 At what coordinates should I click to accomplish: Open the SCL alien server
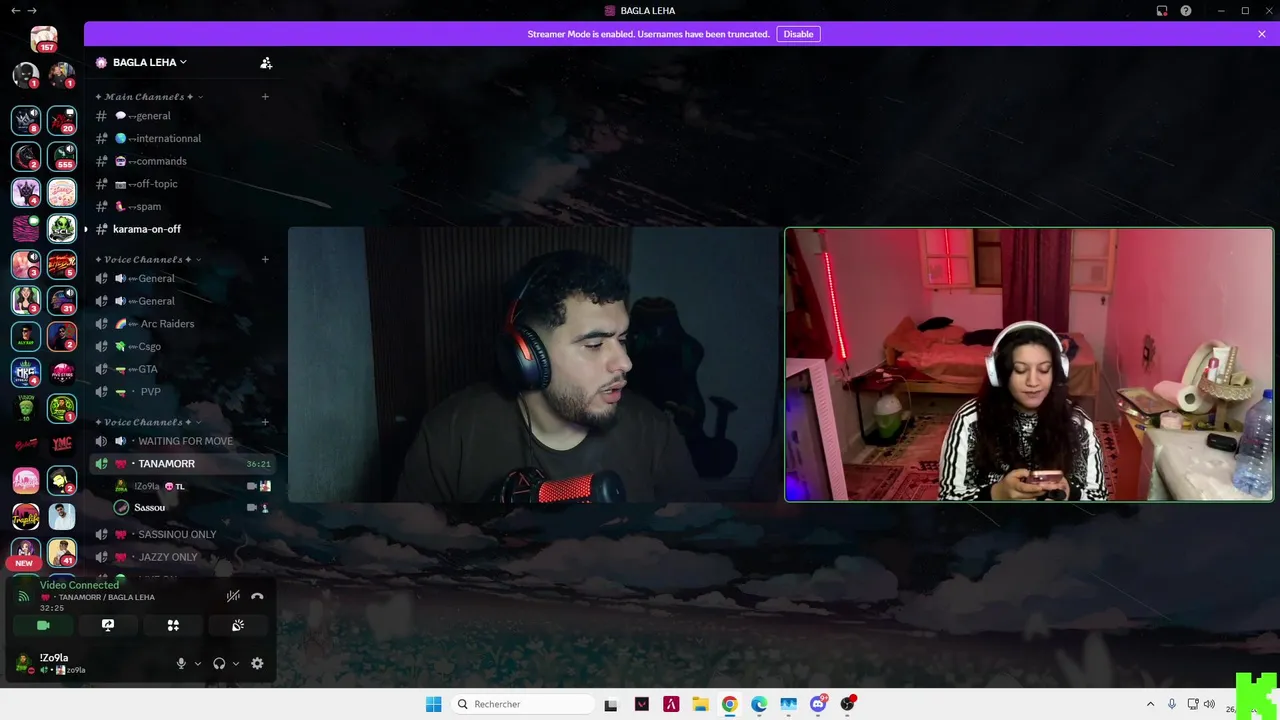62,228
